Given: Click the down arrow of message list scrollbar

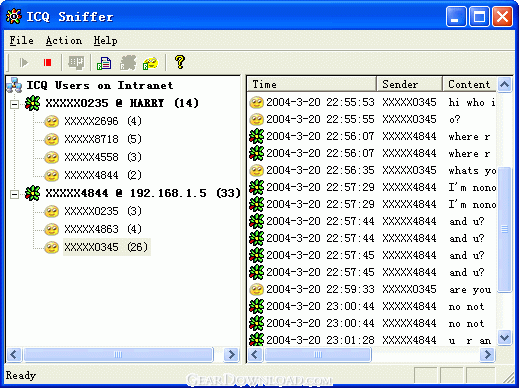Looking at the screenshot, I should point(504,338).
